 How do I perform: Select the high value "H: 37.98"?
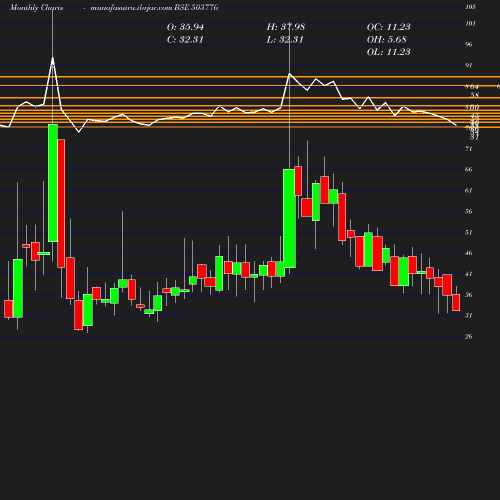coord(286,27)
